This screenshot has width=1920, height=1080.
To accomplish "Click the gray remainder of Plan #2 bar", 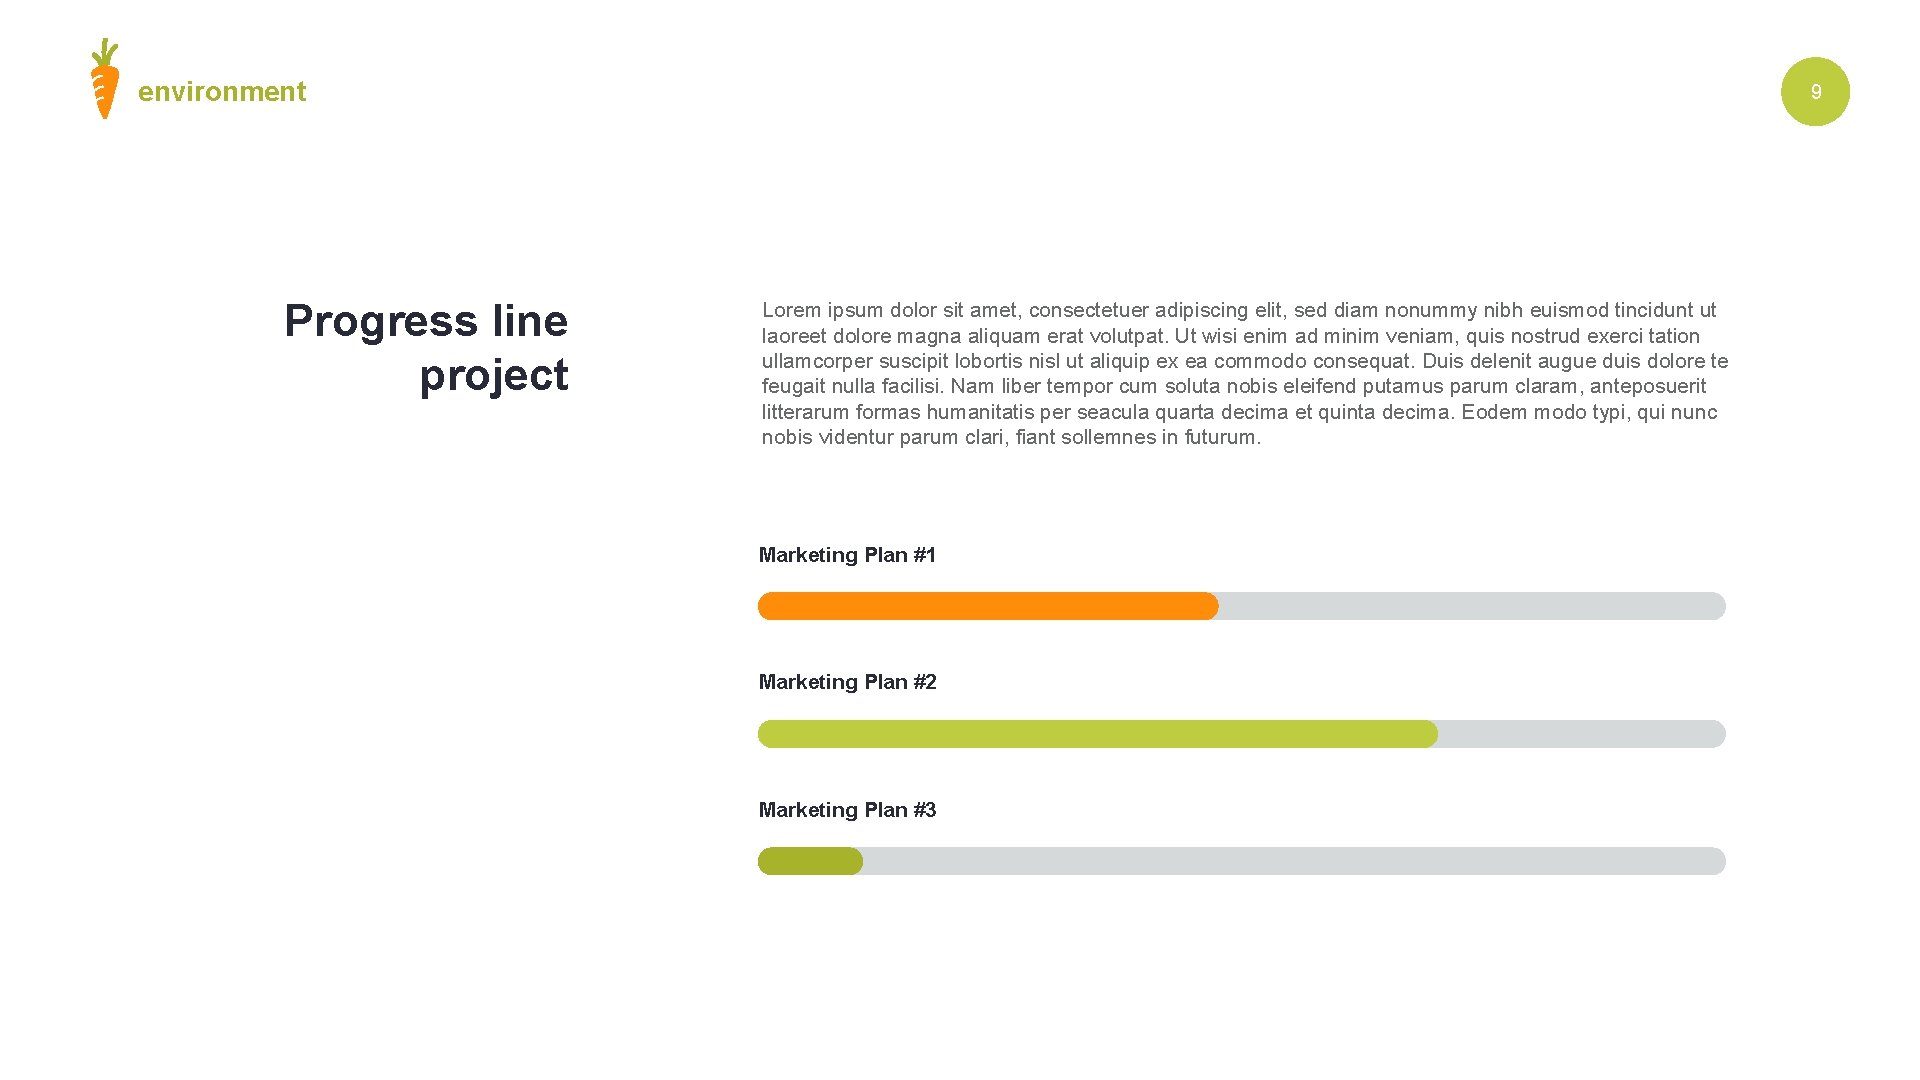I will tap(1582, 734).
